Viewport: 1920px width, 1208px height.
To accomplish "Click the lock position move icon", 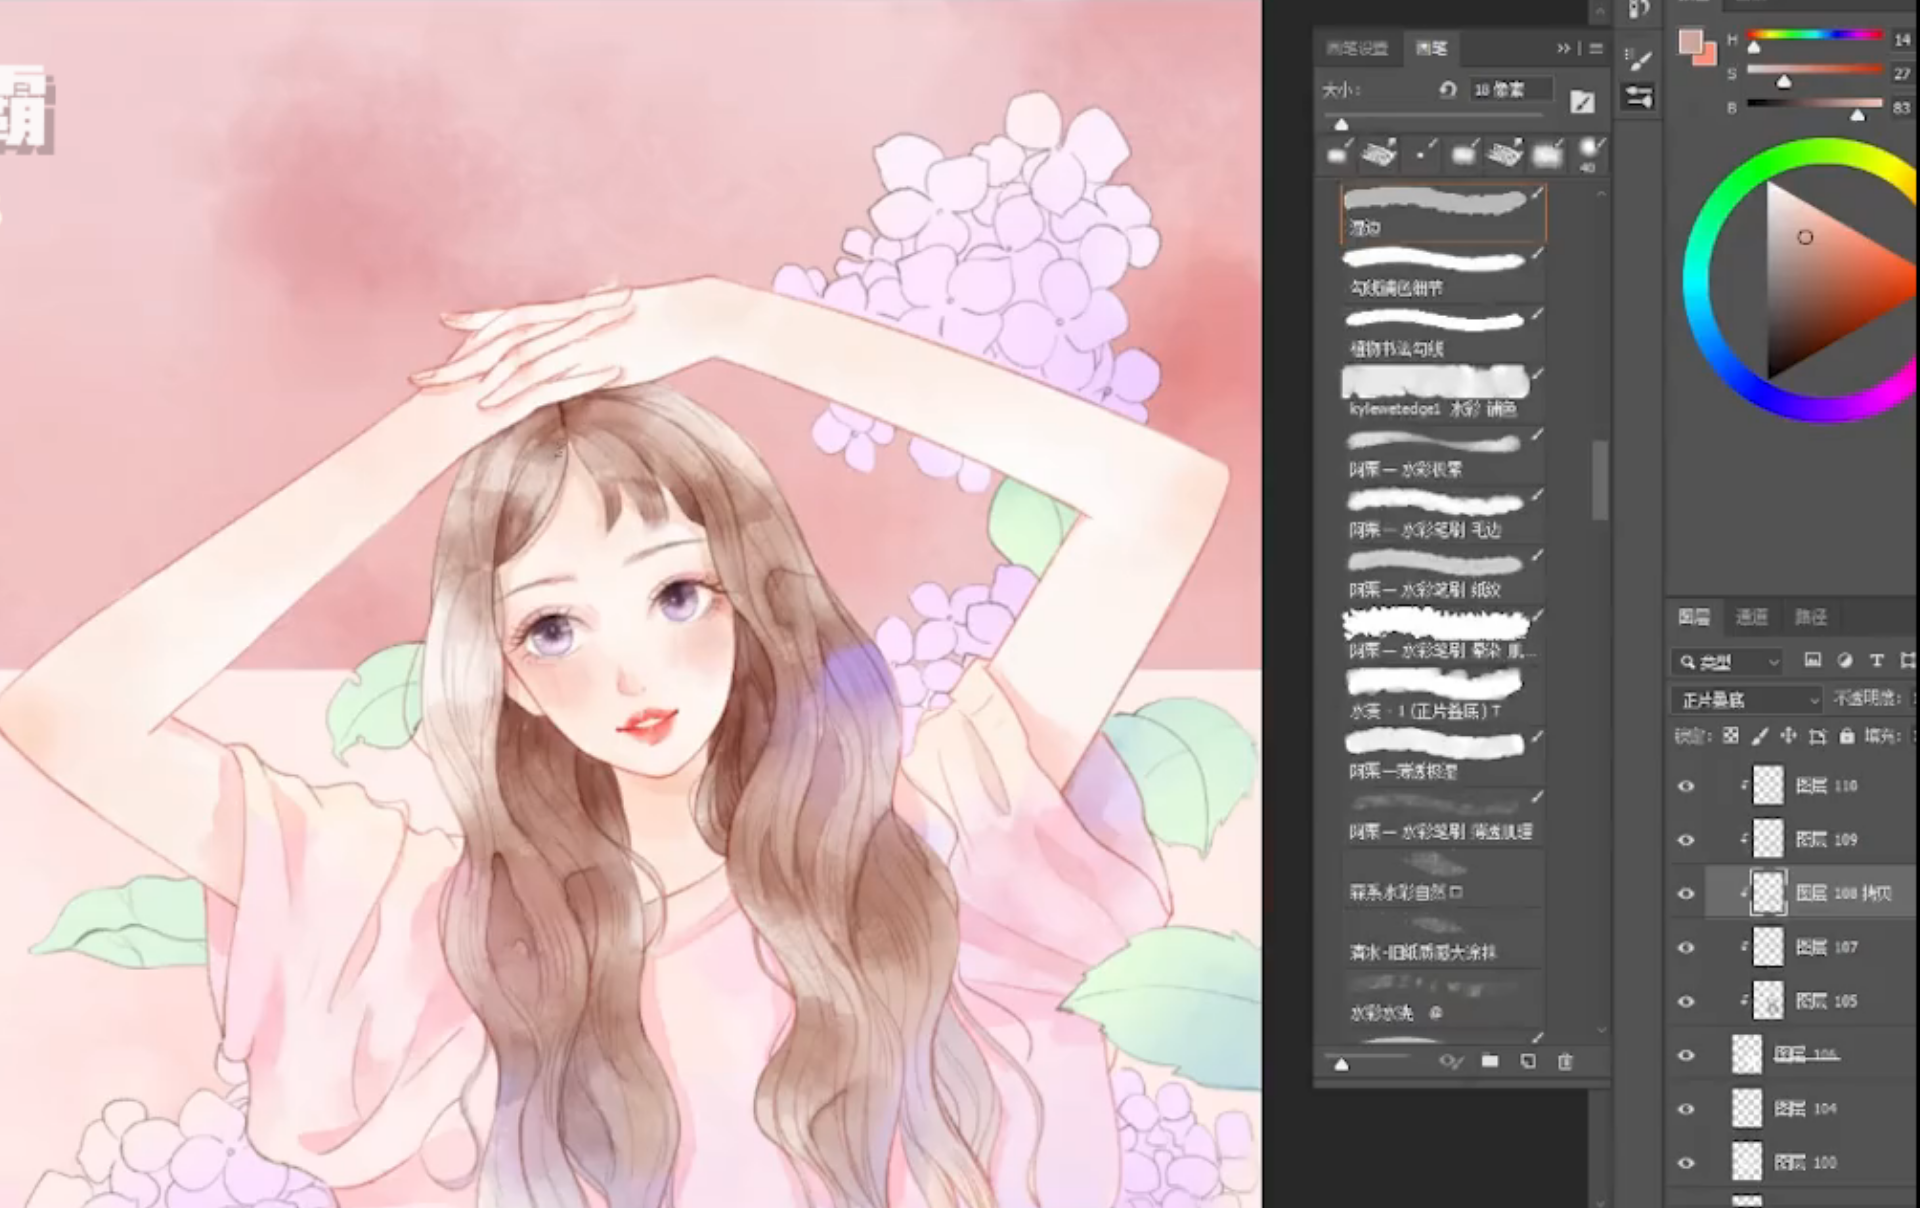I will tap(1788, 736).
